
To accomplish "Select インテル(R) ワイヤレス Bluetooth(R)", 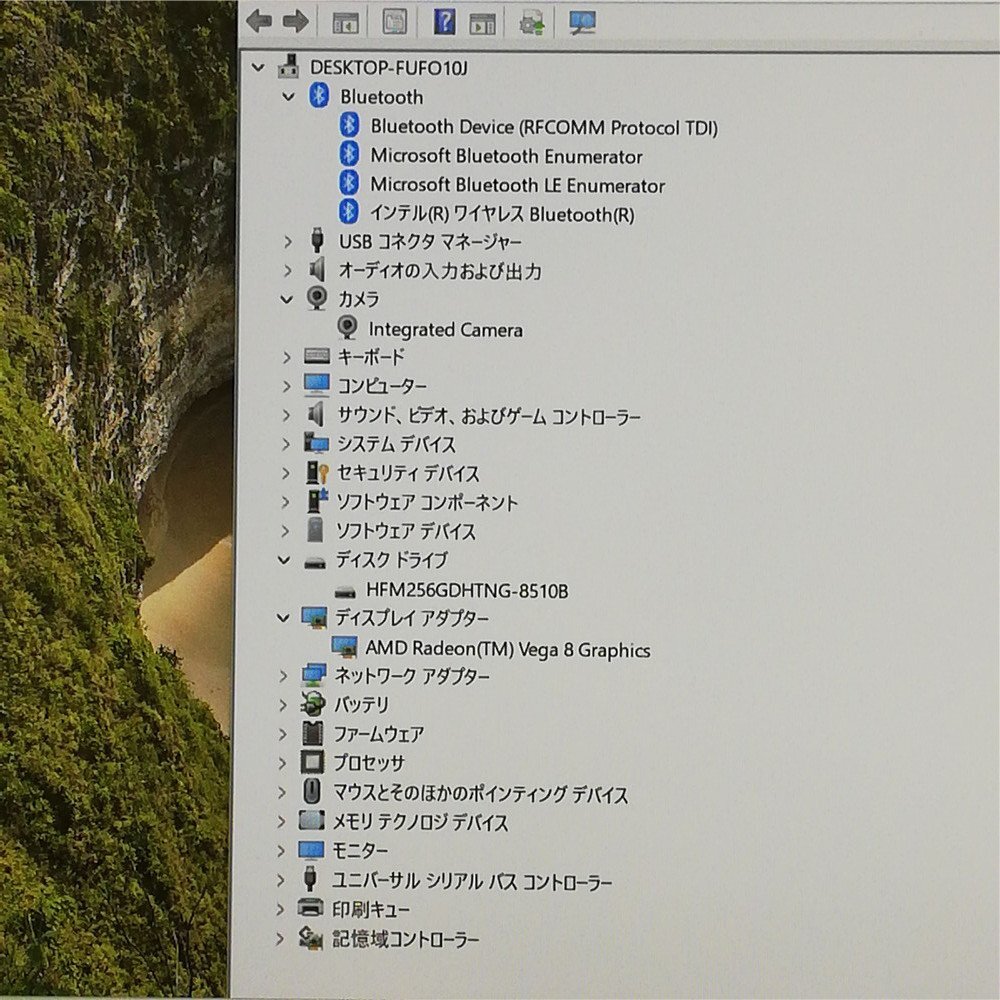I will (502, 214).
